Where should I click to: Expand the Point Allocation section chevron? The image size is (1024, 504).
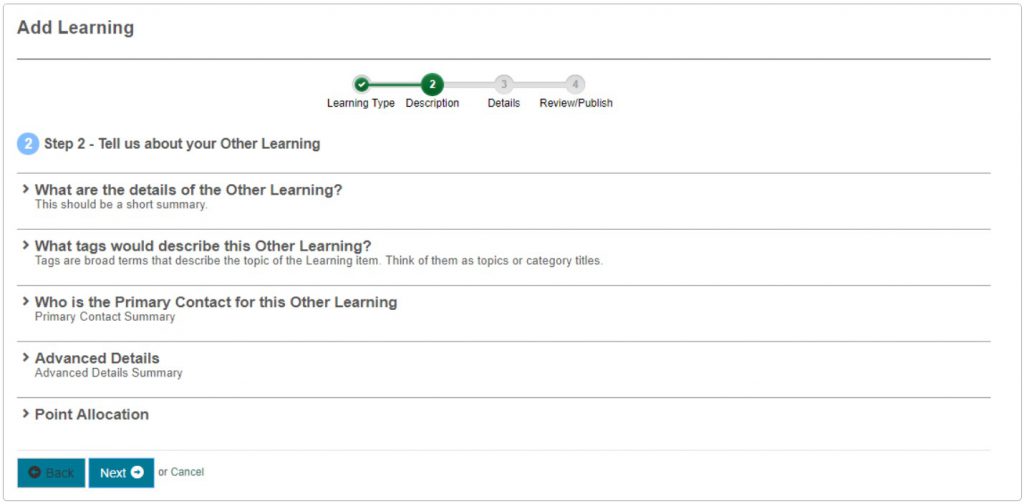[x=26, y=413]
